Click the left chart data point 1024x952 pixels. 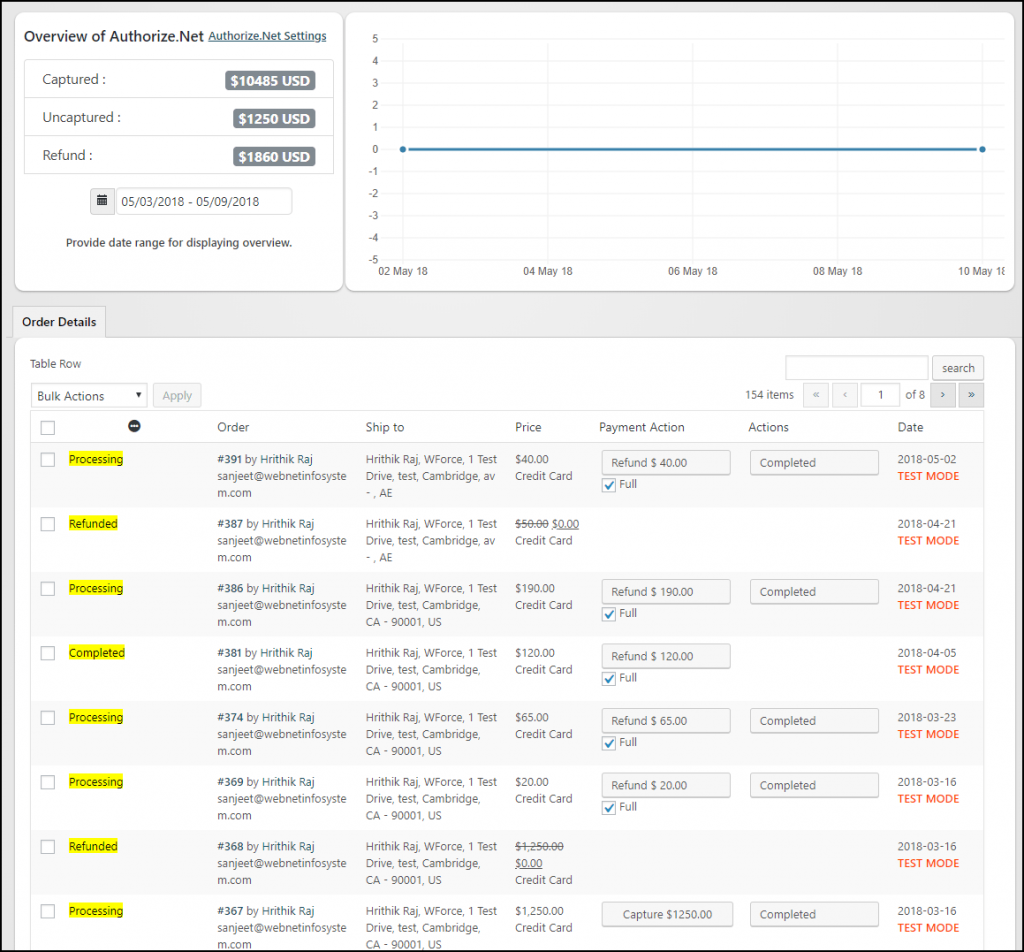[403, 150]
